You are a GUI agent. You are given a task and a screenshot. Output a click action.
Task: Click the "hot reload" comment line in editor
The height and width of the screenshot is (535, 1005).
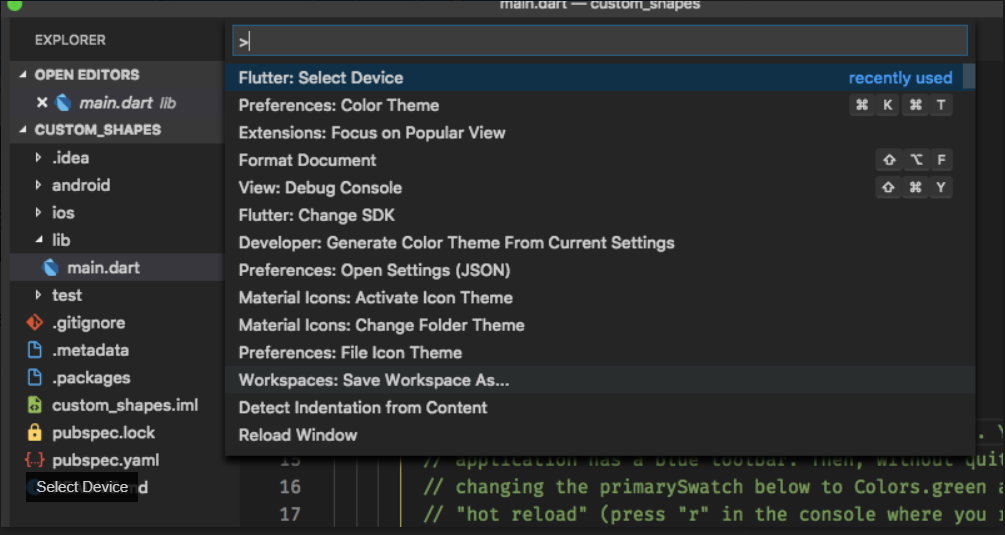pos(713,514)
